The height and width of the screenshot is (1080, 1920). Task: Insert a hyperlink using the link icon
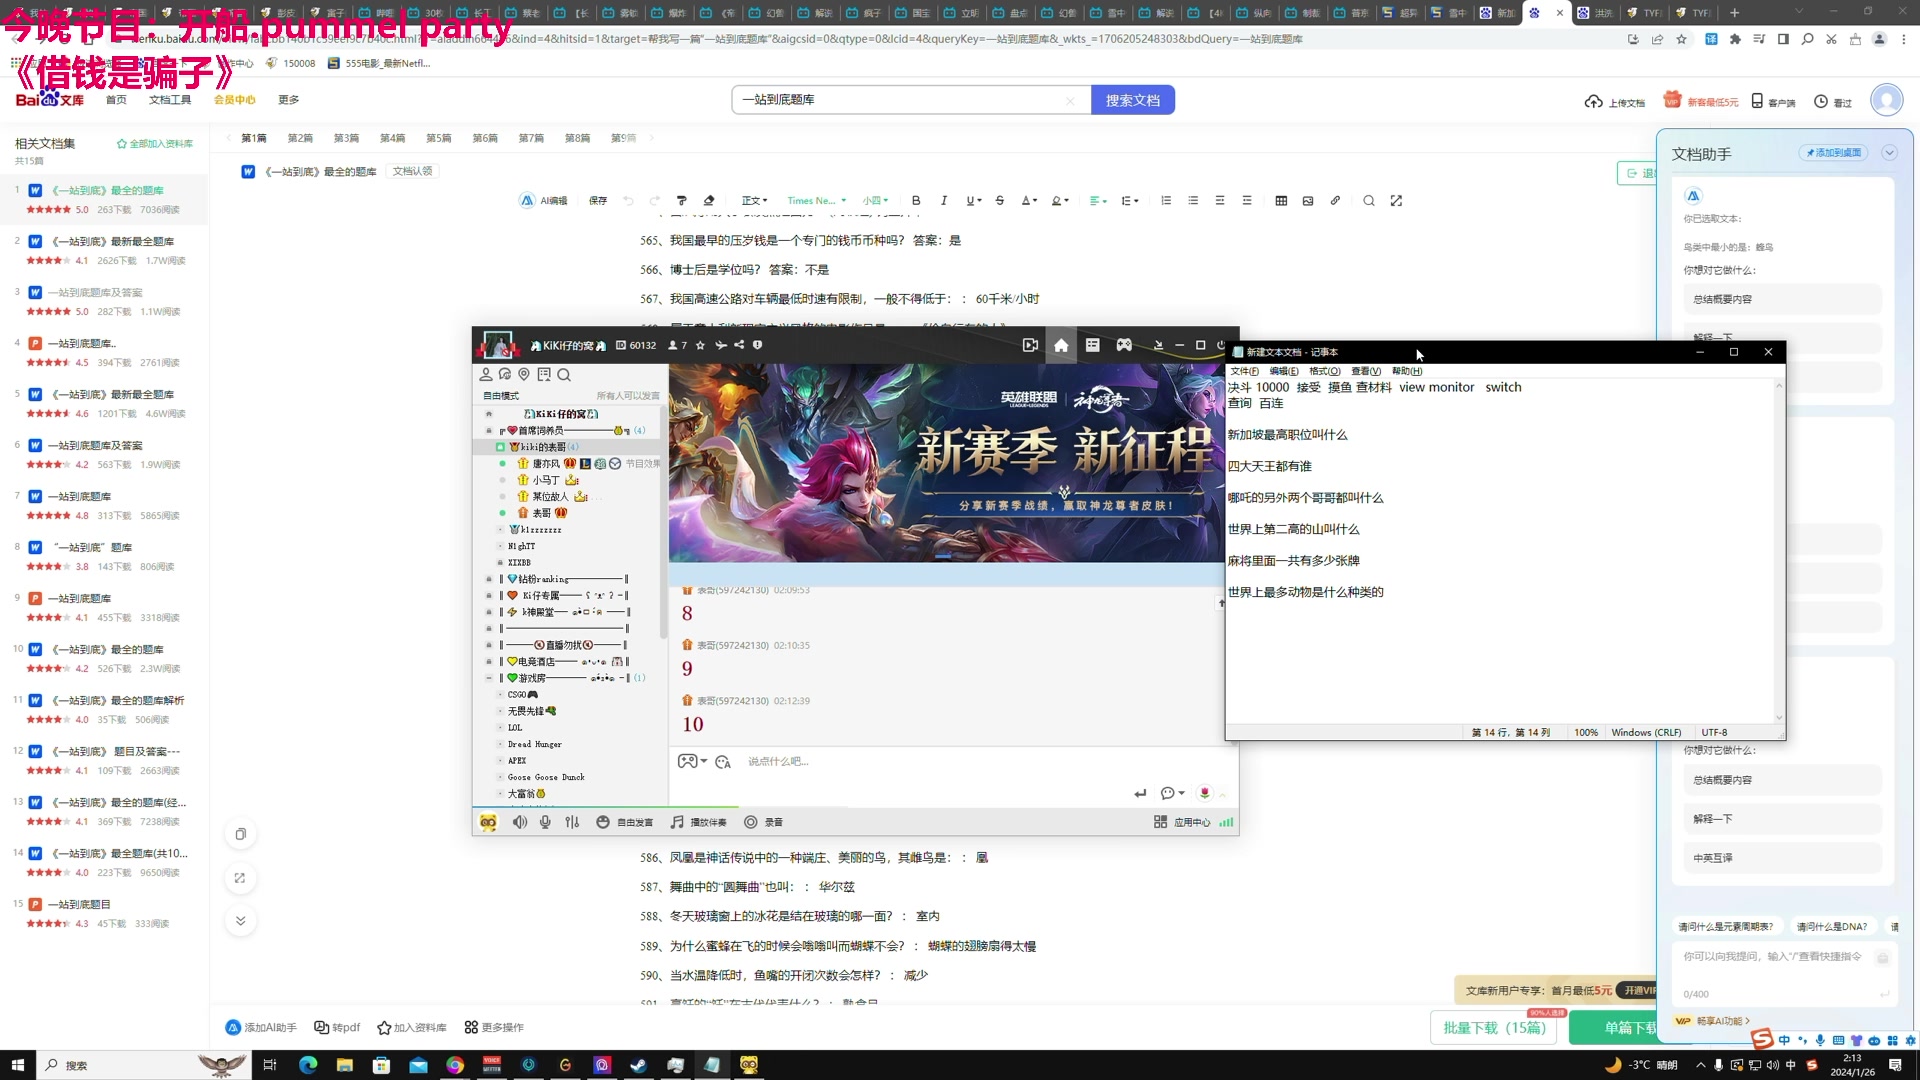(x=1335, y=200)
